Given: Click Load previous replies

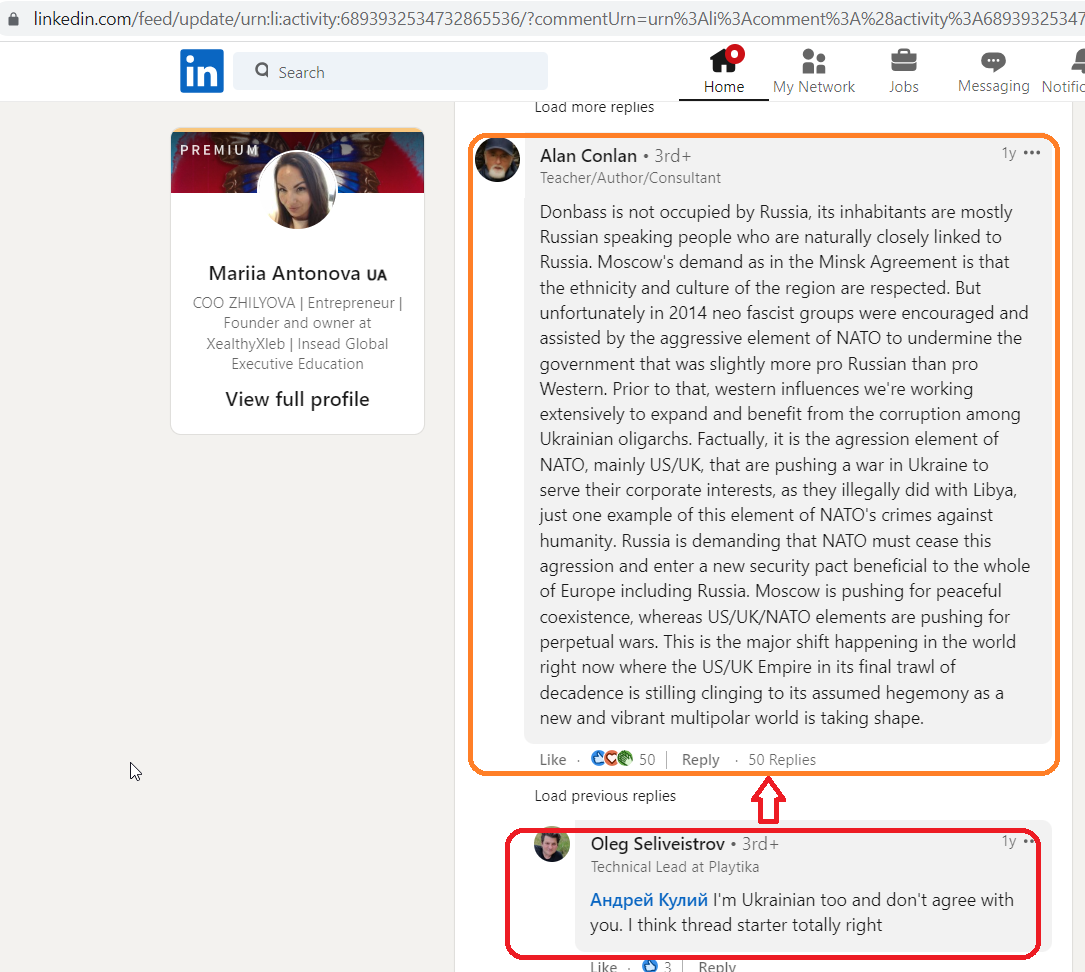Looking at the screenshot, I should pyautogui.click(x=605, y=796).
